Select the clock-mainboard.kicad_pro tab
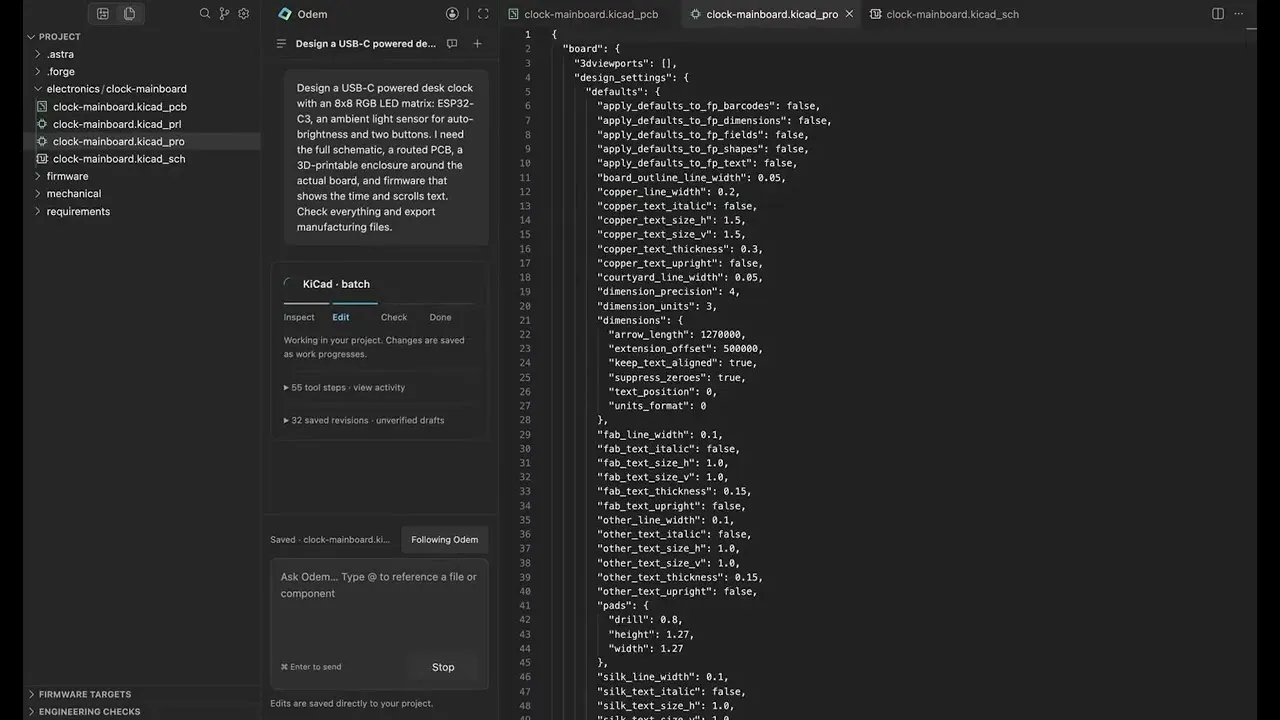Viewport: 1280px width, 720px height. [772, 14]
